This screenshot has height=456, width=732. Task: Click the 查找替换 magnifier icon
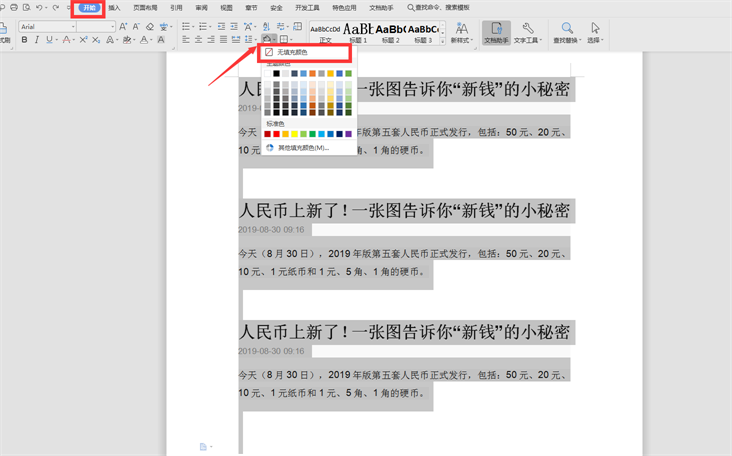click(567, 29)
